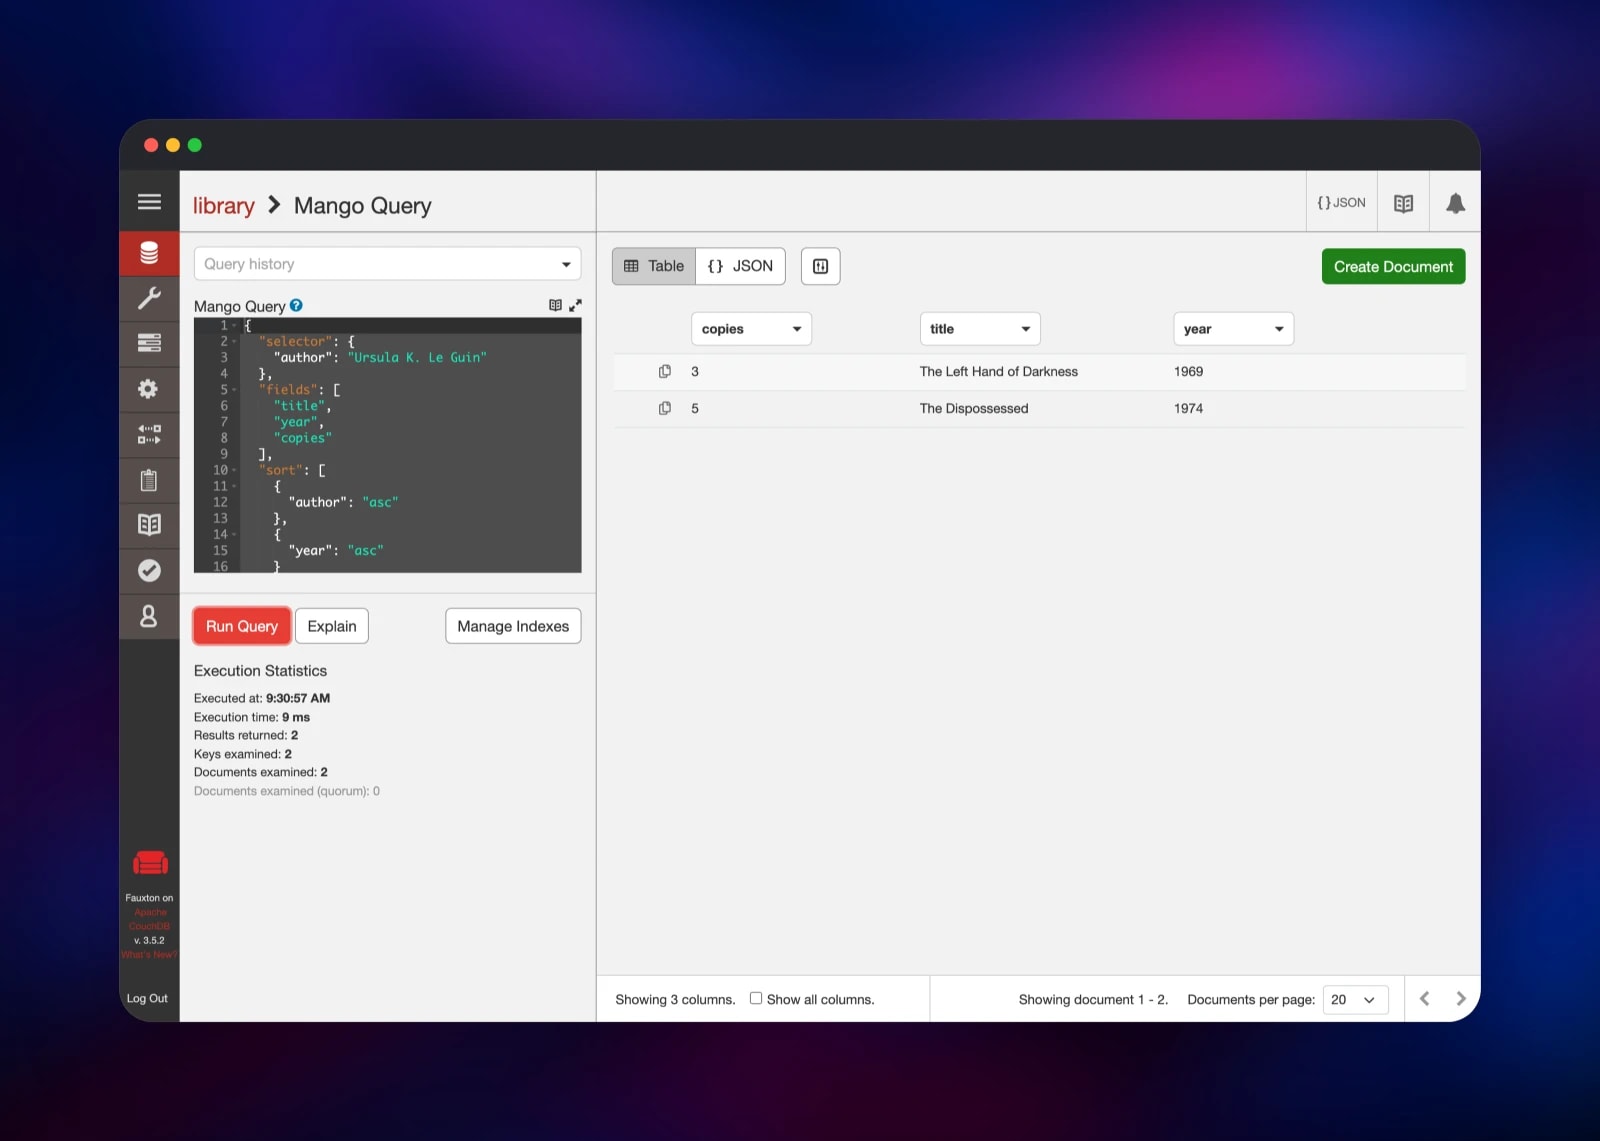This screenshot has width=1600, height=1141.
Task: Go to next results page
Action: (1461, 999)
